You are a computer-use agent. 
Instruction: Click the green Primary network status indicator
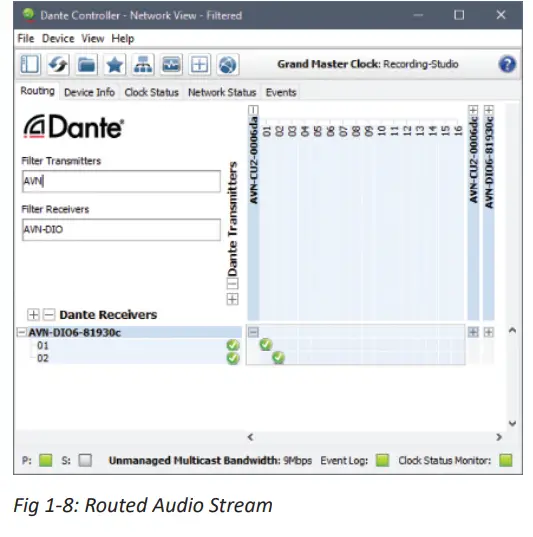click(46, 460)
